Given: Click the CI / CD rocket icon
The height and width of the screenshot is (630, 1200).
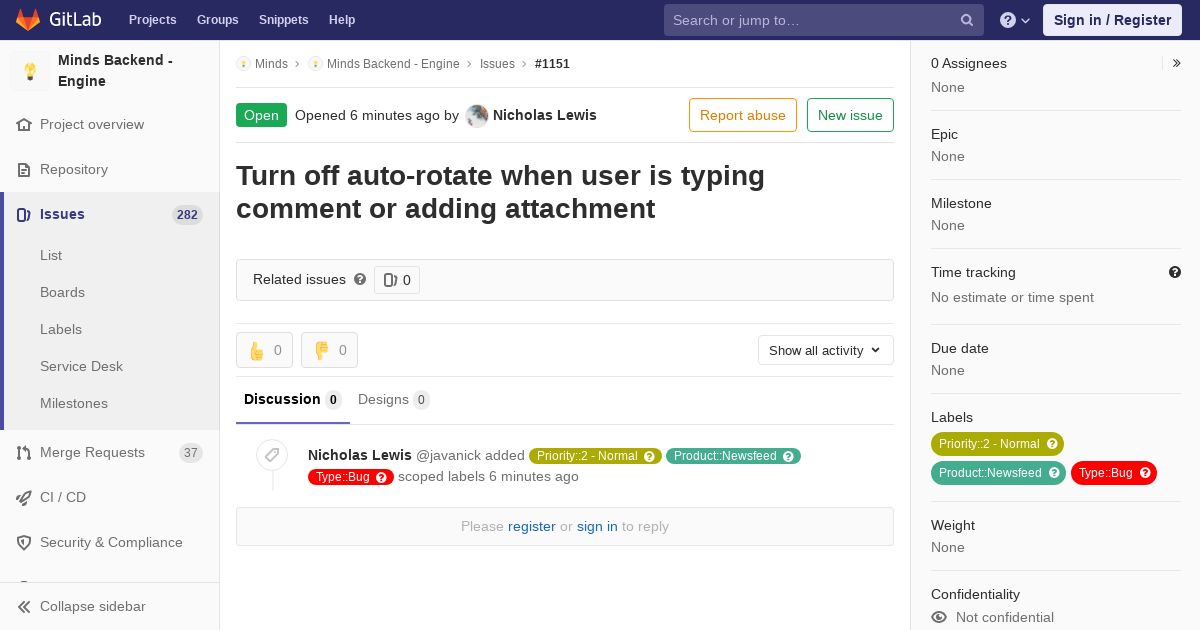Looking at the screenshot, I should pyautogui.click(x=24, y=498).
